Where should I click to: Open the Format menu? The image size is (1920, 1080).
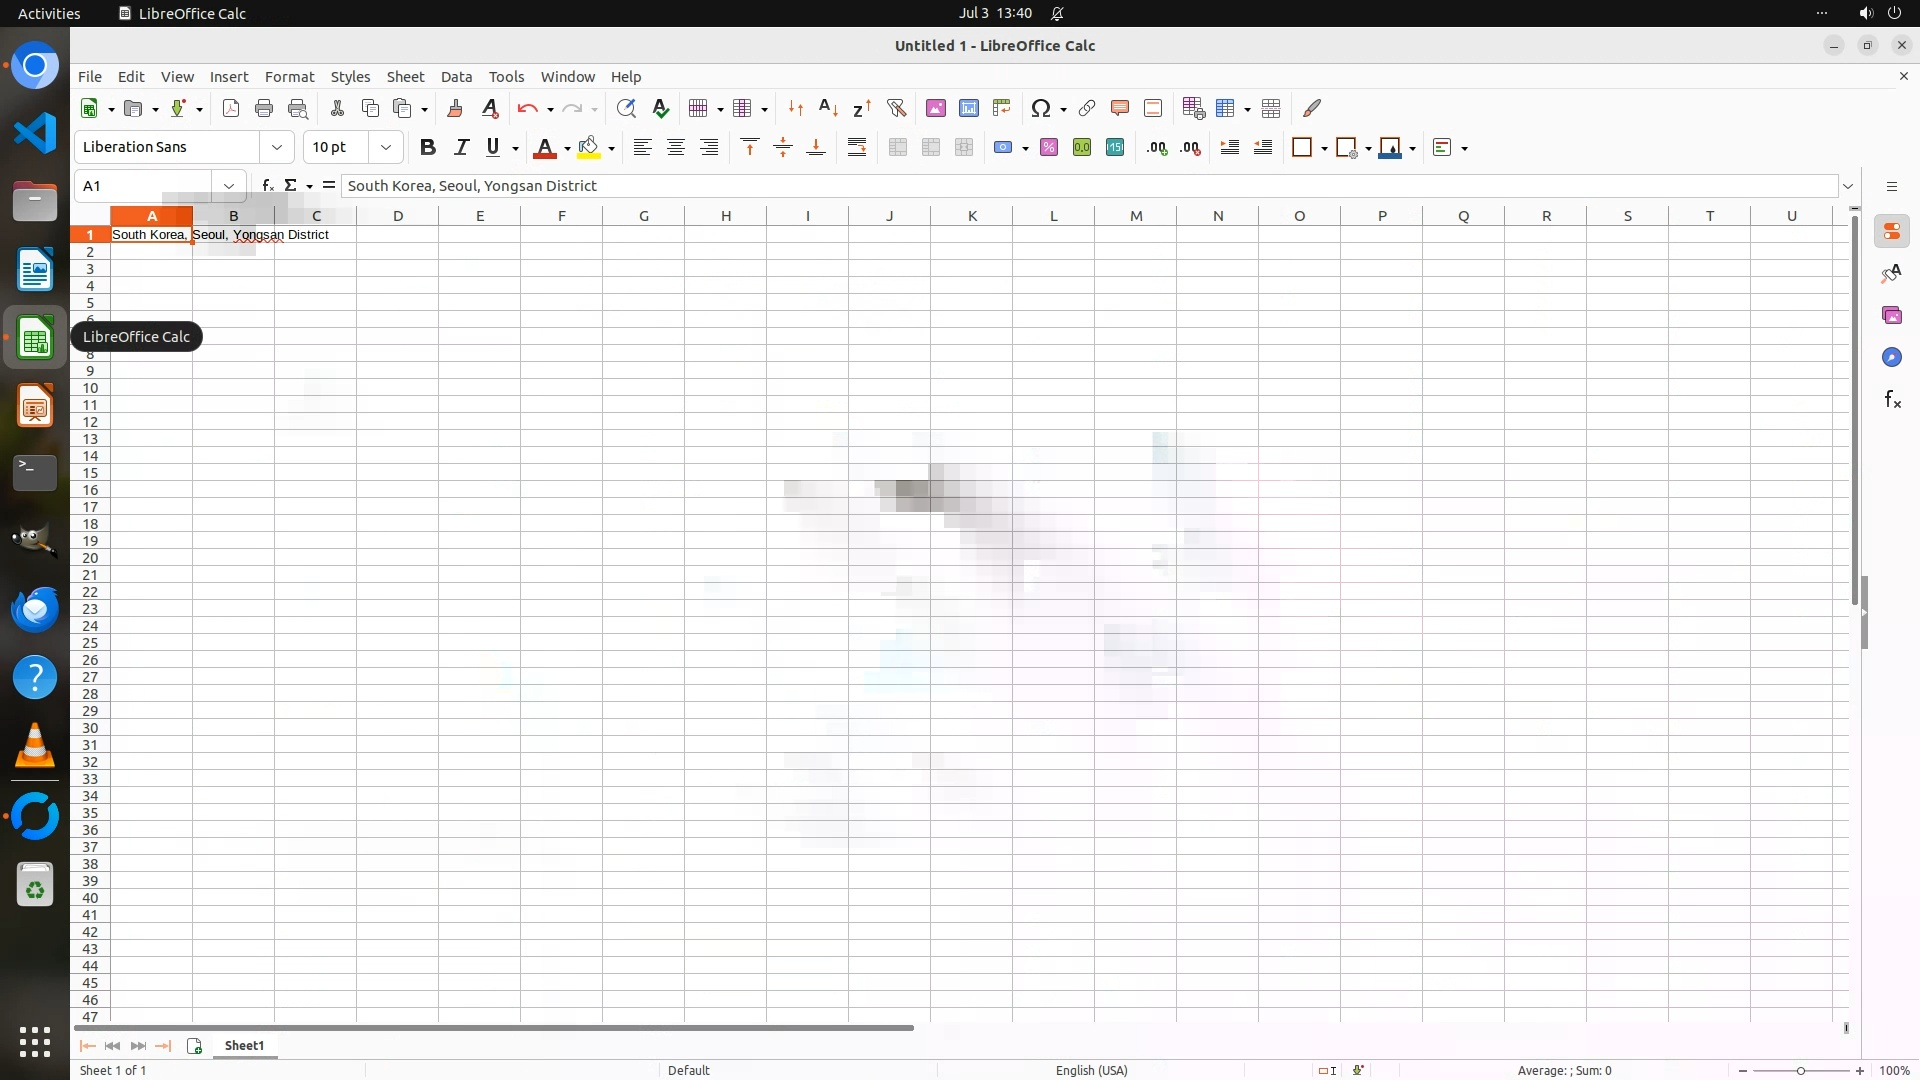(x=289, y=76)
